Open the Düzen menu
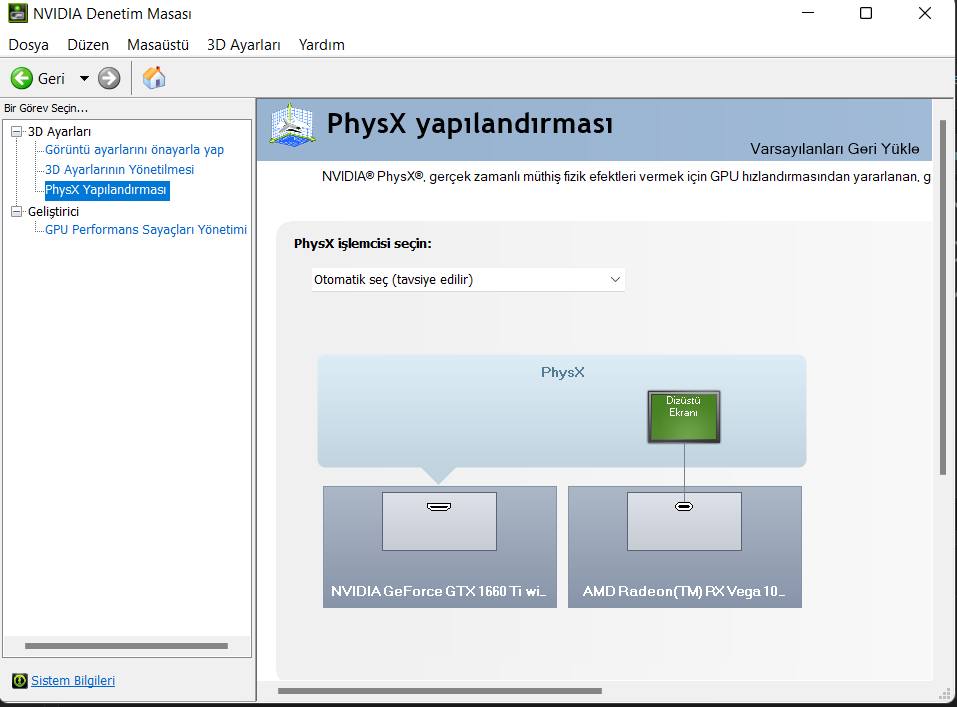The image size is (957, 707). (88, 45)
